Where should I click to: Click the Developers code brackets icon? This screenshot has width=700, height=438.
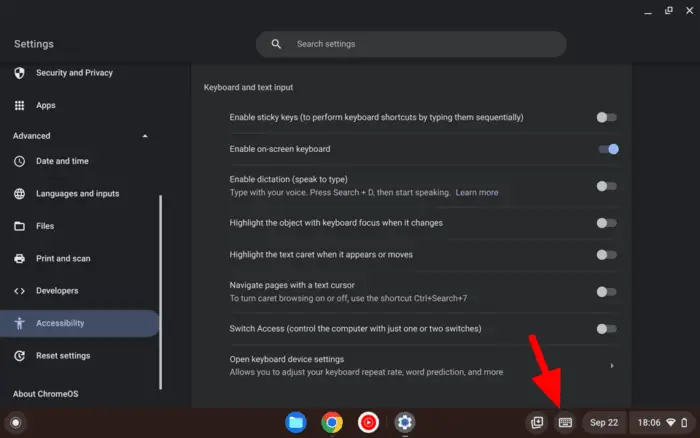coord(19,291)
